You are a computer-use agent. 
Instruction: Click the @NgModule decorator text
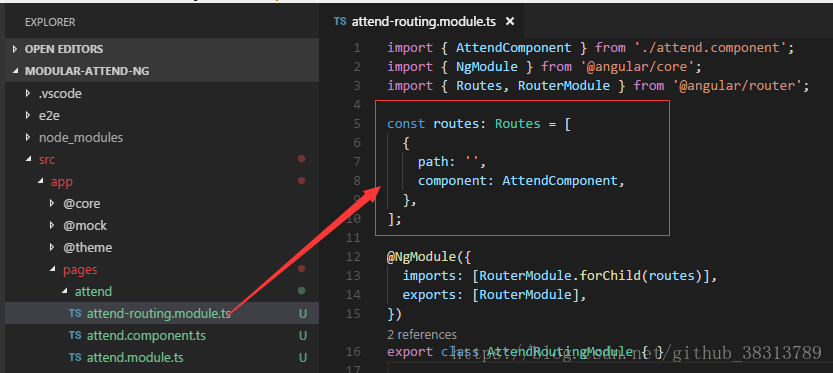point(422,257)
